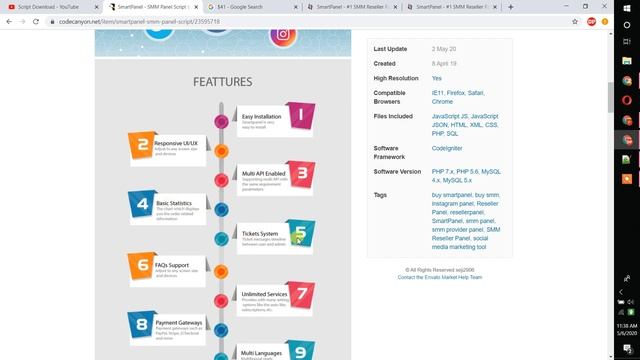This screenshot has width=640, height=360.
Task: Click the MySQL 5.x version link
Action: coord(457,180)
